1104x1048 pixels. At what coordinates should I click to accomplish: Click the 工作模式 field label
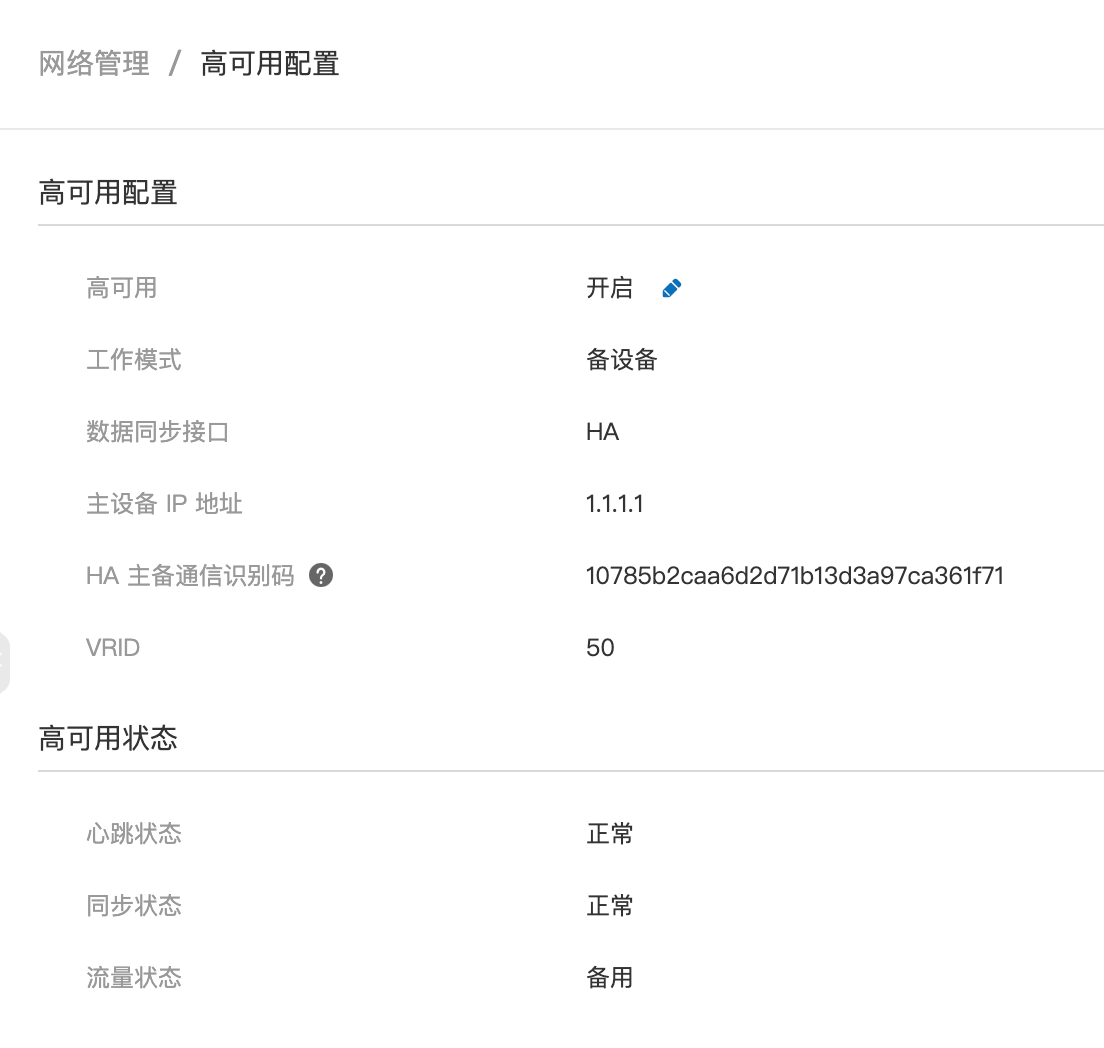pos(134,360)
